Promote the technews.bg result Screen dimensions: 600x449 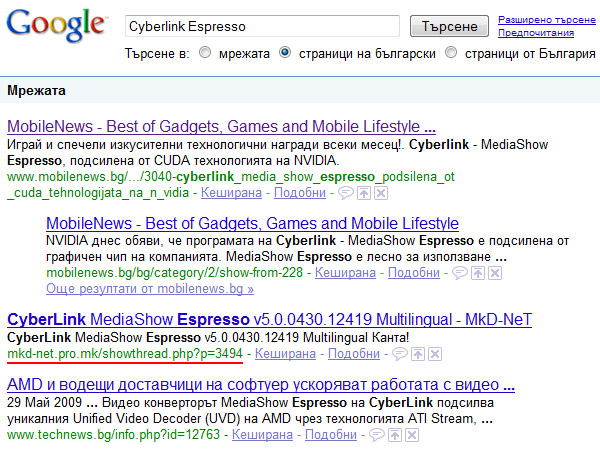tap(395, 435)
